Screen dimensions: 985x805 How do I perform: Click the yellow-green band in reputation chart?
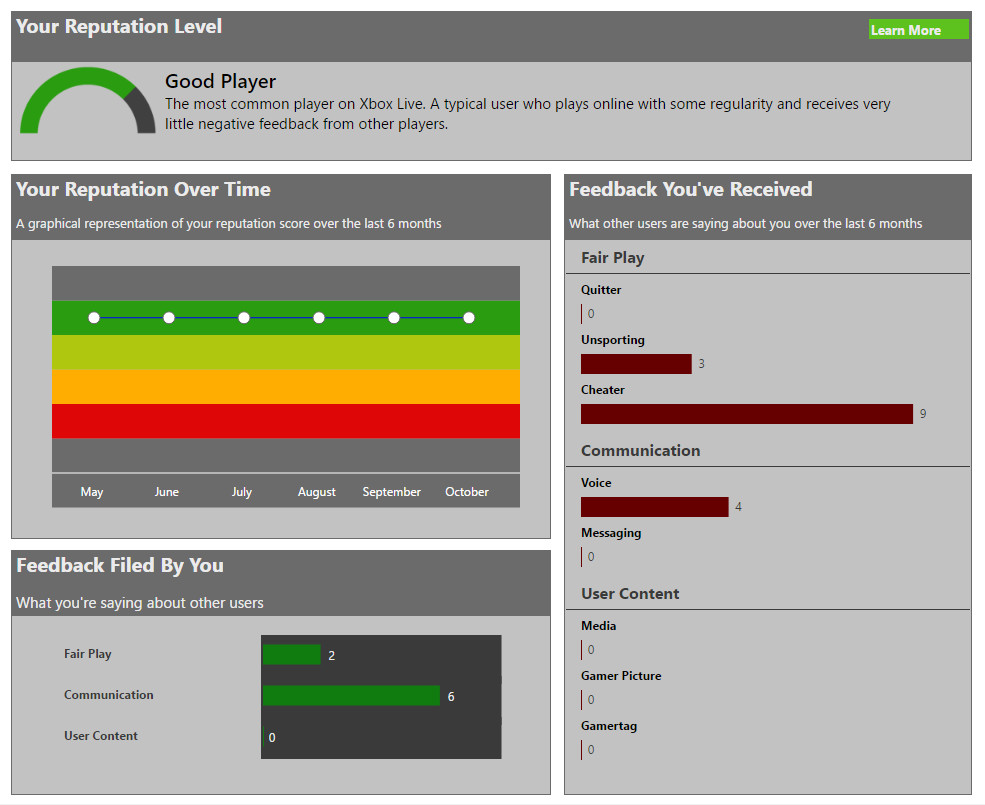click(x=286, y=352)
